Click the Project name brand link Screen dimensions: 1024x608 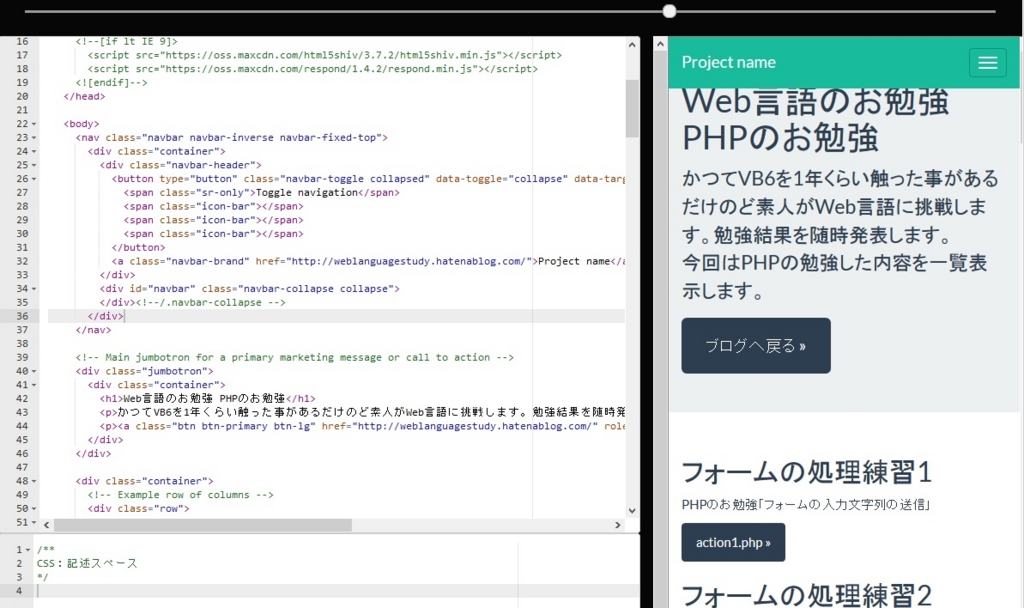tap(728, 62)
